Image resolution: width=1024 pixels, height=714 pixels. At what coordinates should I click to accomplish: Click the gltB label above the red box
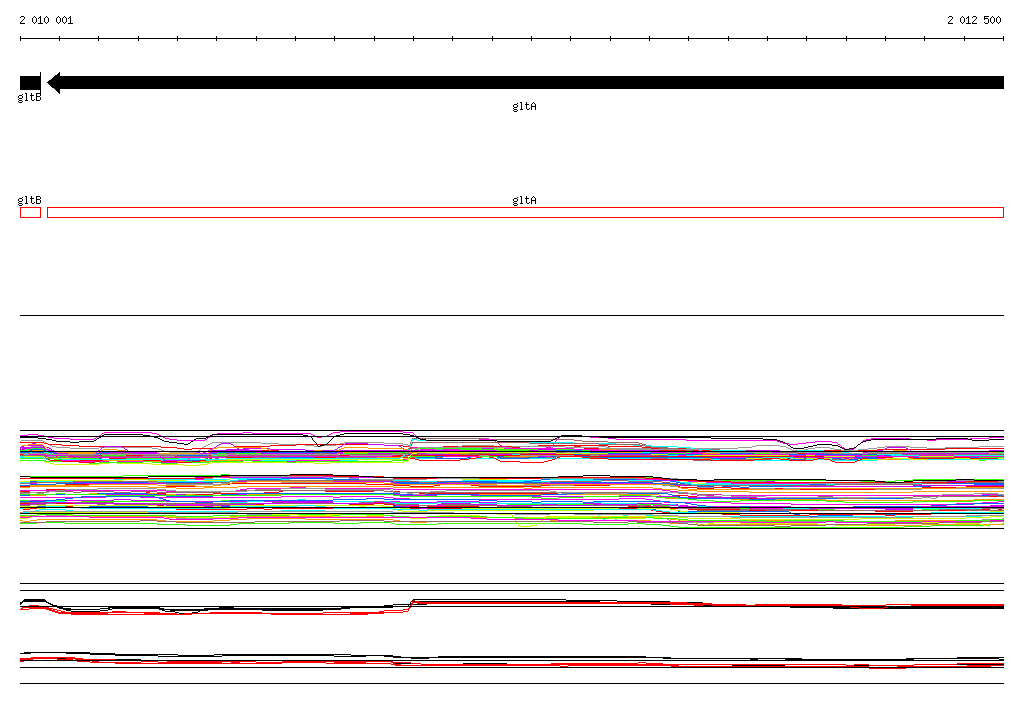(x=29, y=200)
